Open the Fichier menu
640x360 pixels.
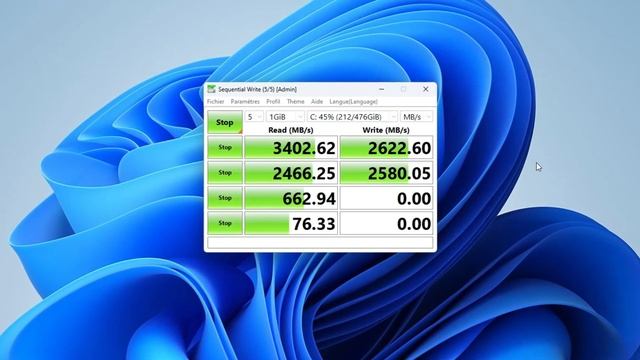216,101
